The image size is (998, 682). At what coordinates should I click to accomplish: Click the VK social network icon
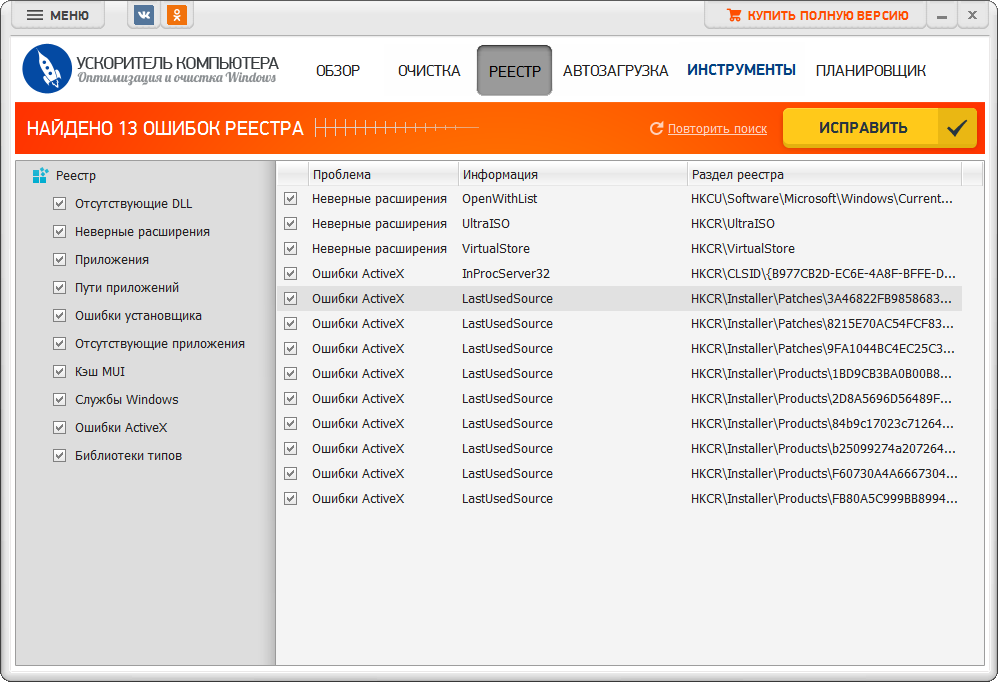click(x=143, y=15)
